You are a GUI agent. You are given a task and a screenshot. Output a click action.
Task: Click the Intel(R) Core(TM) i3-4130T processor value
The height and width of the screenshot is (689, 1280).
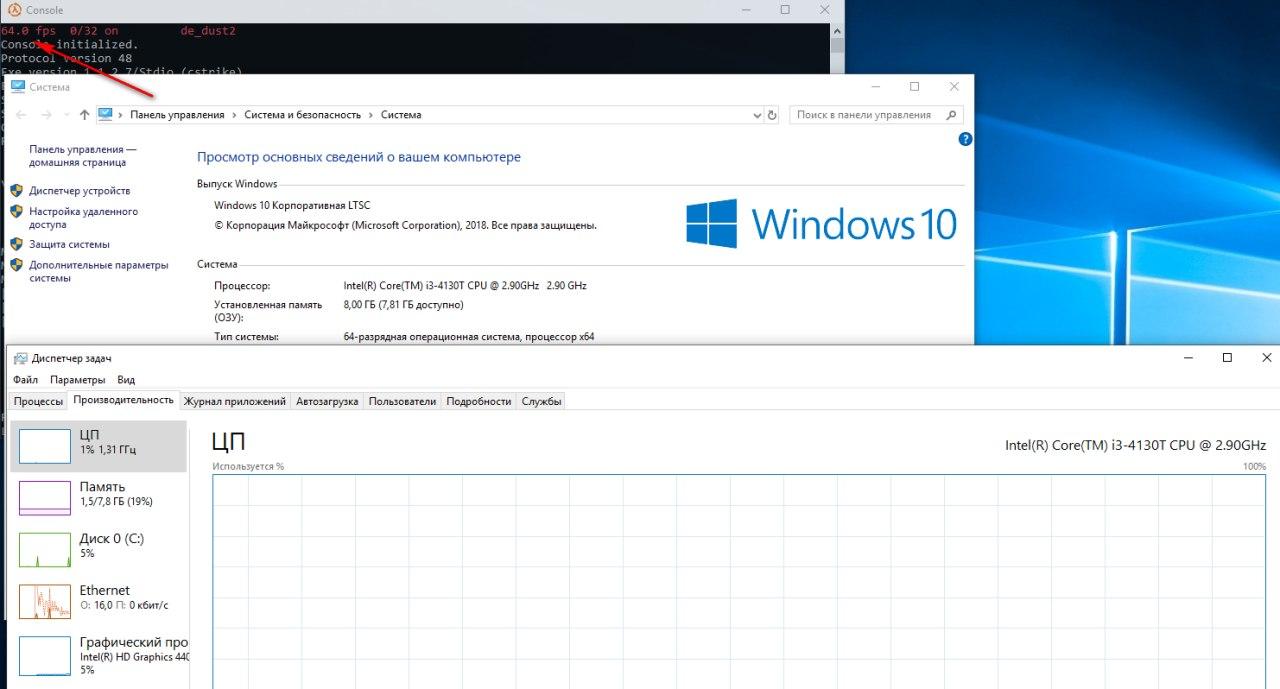click(465, 285)
